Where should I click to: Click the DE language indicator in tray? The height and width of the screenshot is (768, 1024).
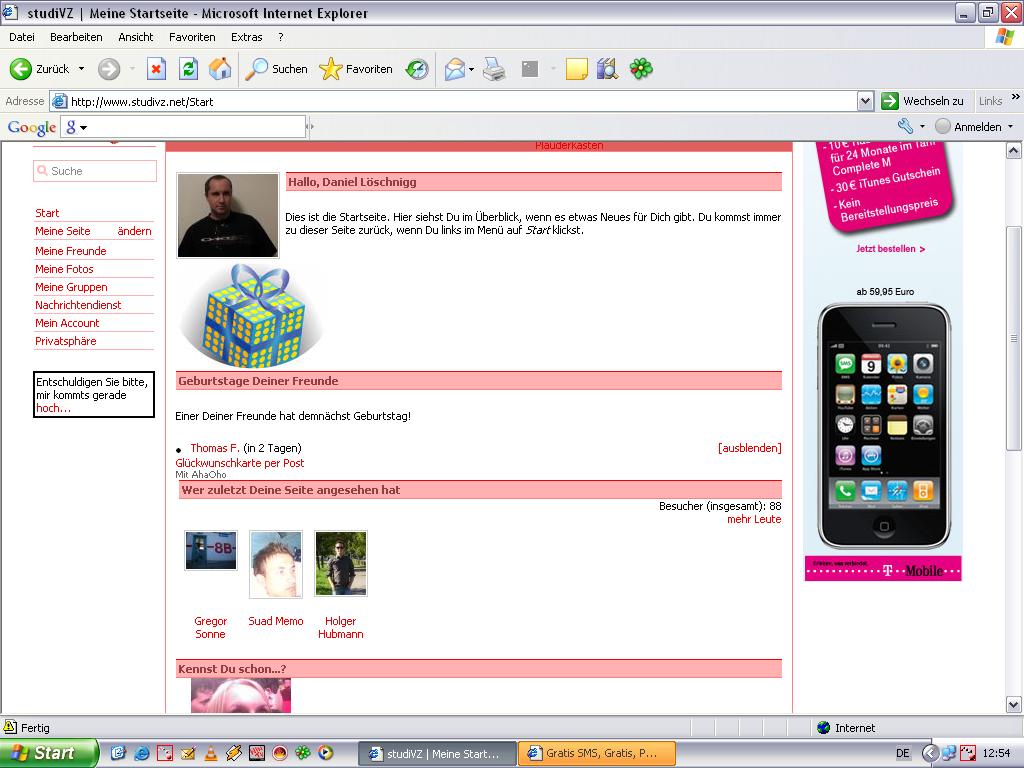coord(903,753)
